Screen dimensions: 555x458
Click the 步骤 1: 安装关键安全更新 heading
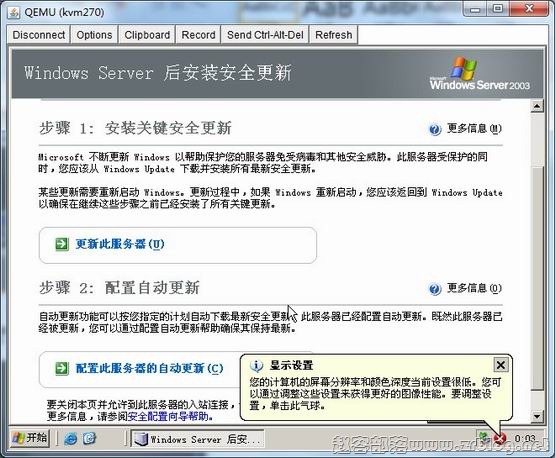tap(135, 128)
